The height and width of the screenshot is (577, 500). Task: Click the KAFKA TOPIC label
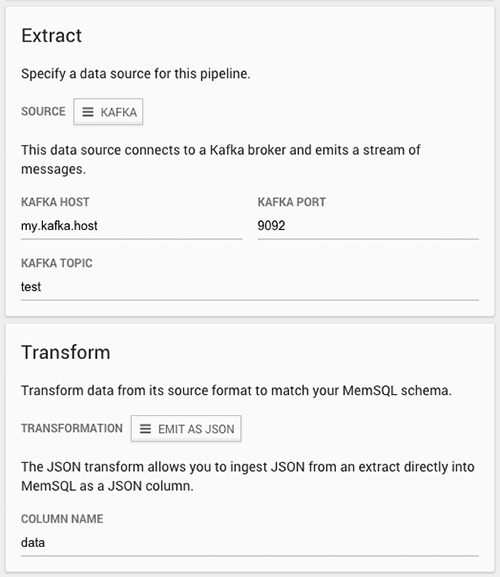click(x=57, y=263)
